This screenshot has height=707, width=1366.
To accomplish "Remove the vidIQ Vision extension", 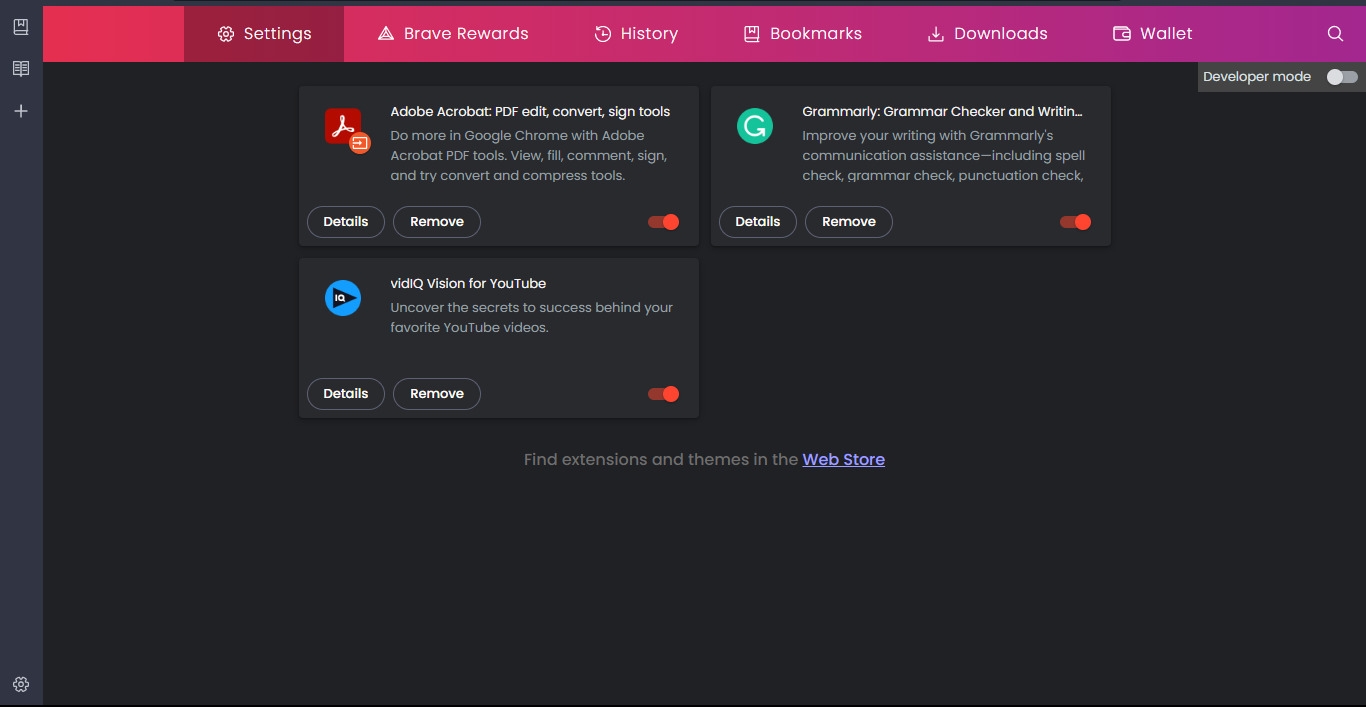I will click(x=437, y=394).
